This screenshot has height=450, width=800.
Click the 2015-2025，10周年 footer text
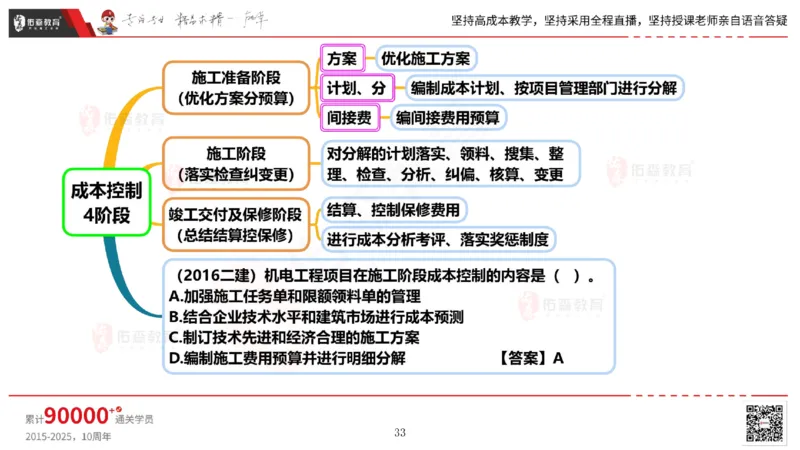(68, 437)
